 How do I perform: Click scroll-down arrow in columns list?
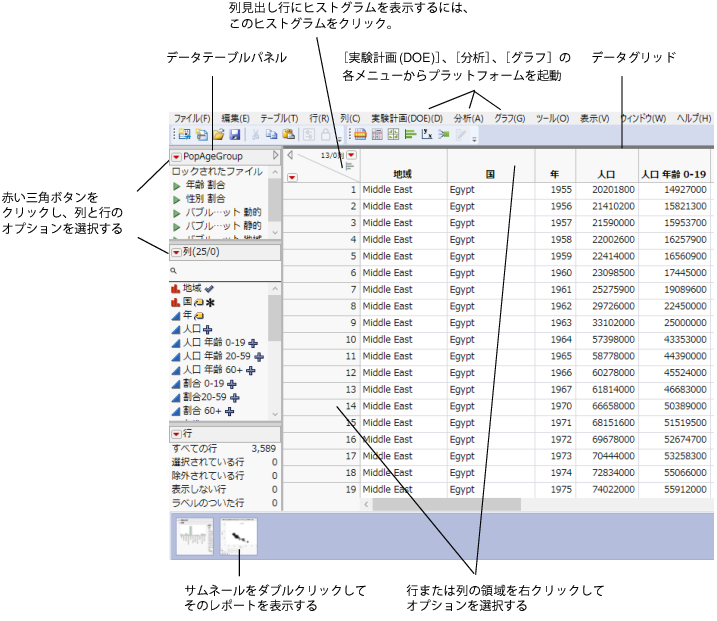click(275, 414)
